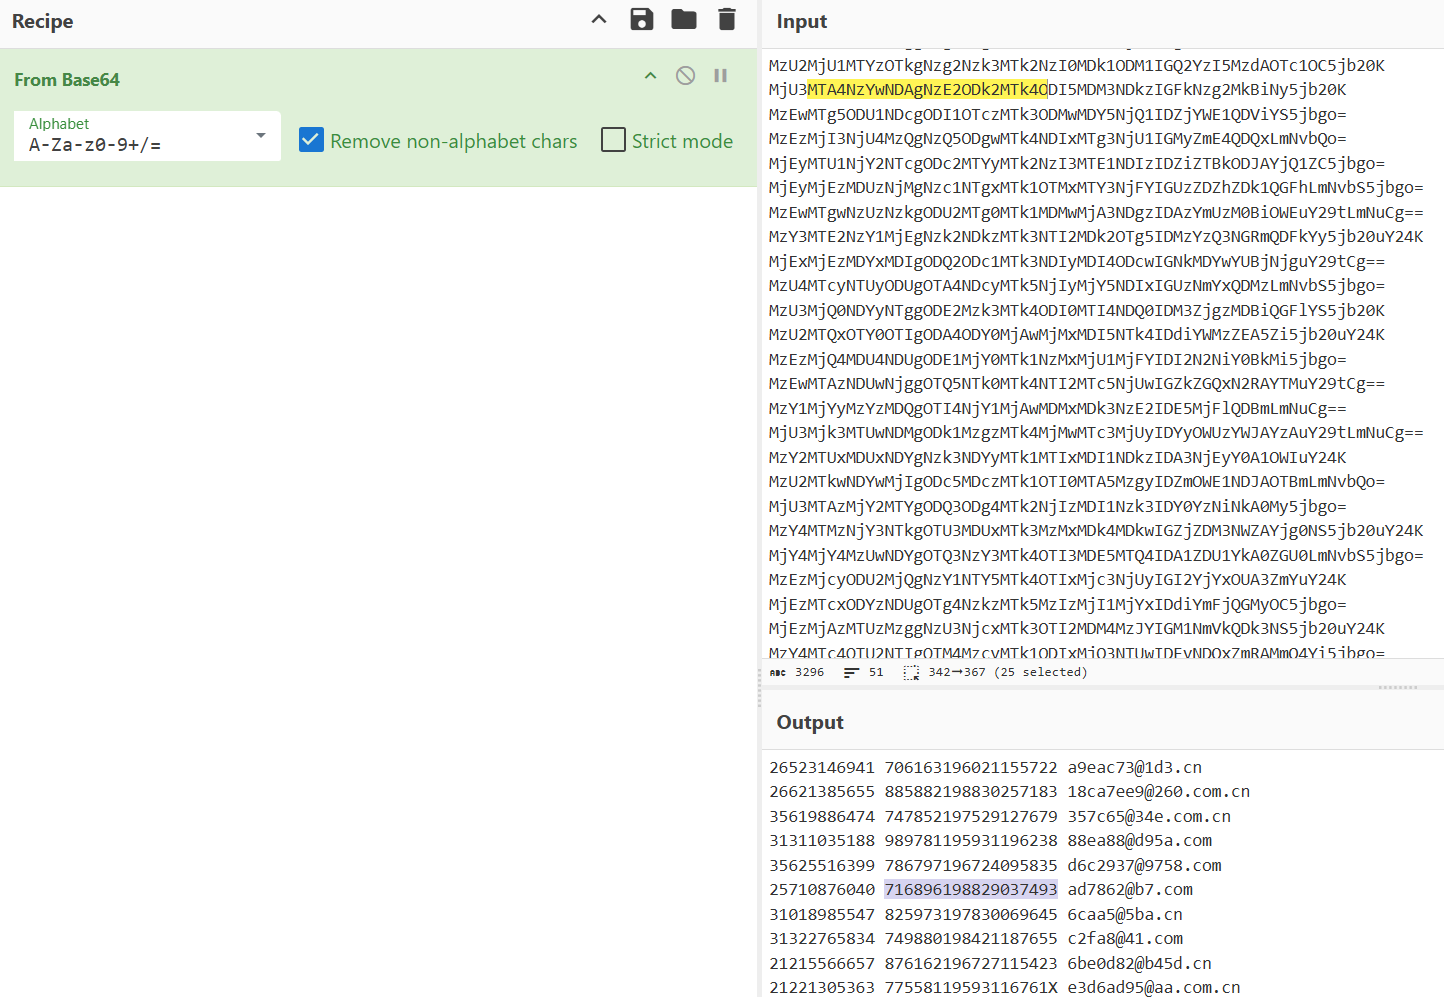Clear the recipe with trash icon
Image resolution: width=1444 pixels, height=997 pixels.
point(727,19)
